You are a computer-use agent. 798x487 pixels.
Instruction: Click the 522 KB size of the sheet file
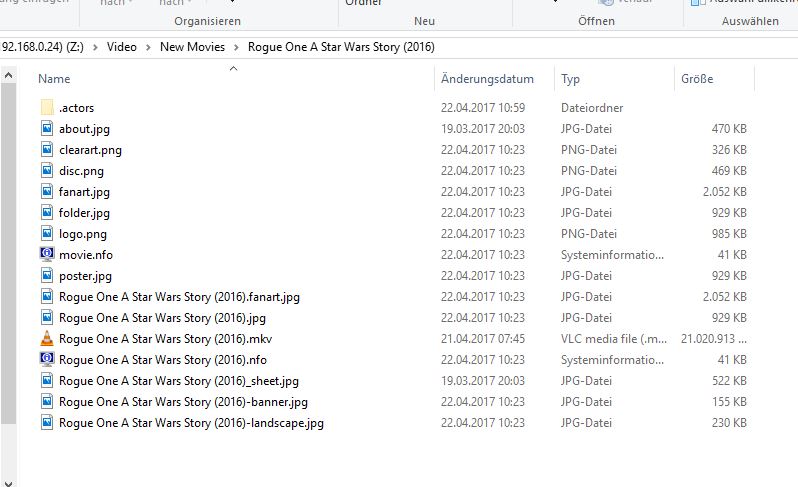point(729,381)
